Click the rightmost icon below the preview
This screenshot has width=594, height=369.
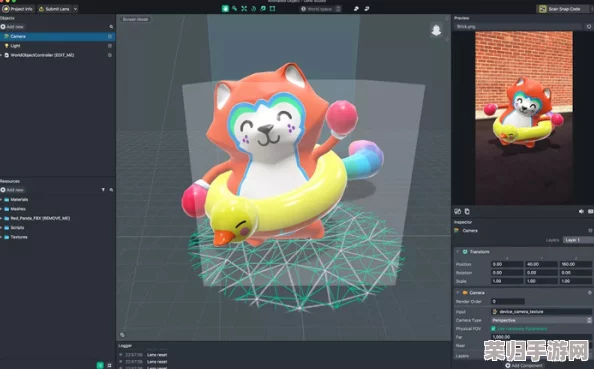pos(590,211)
